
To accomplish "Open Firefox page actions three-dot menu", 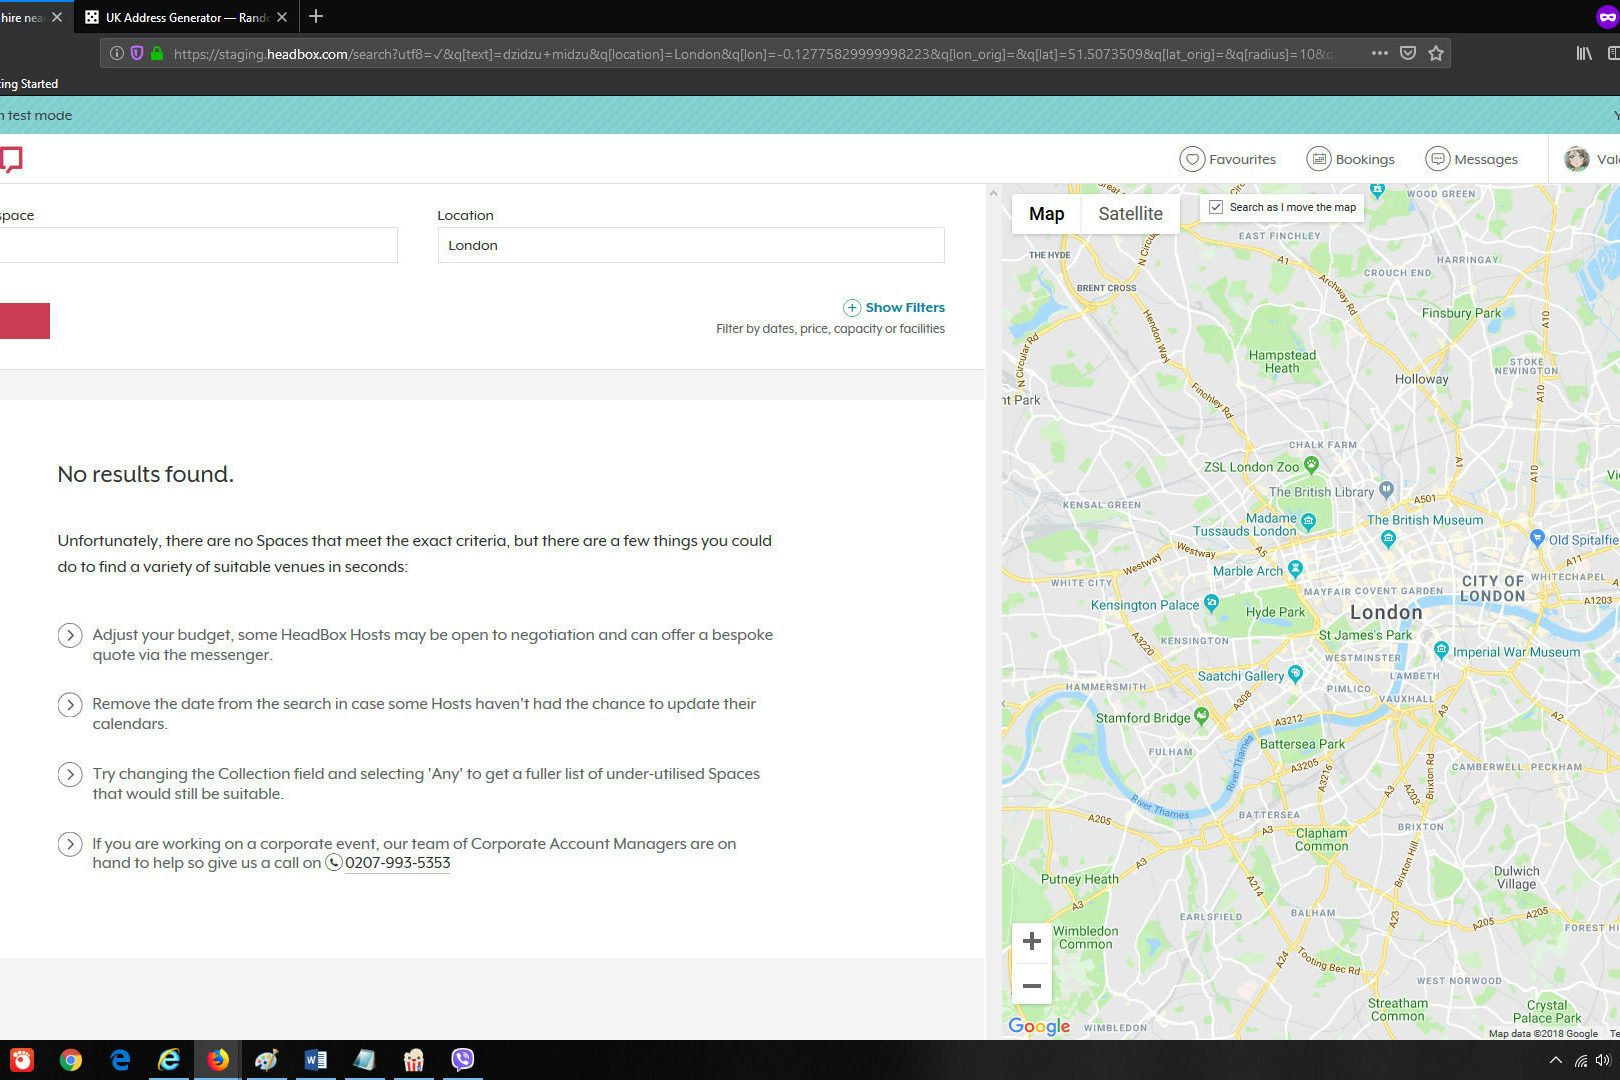I will [1379, 54].
